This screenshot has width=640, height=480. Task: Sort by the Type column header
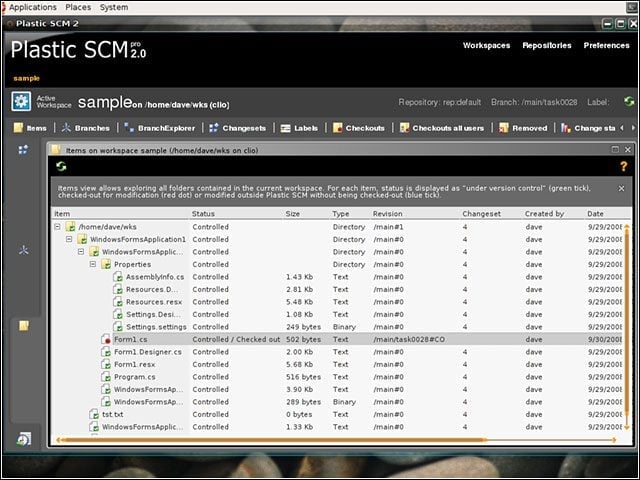pyautogui.click(x=350, y=213)
